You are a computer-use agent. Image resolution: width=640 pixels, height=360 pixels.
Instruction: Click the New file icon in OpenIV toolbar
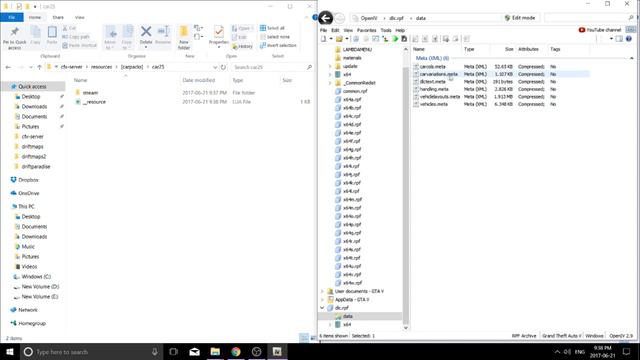(x=324, y=39)
